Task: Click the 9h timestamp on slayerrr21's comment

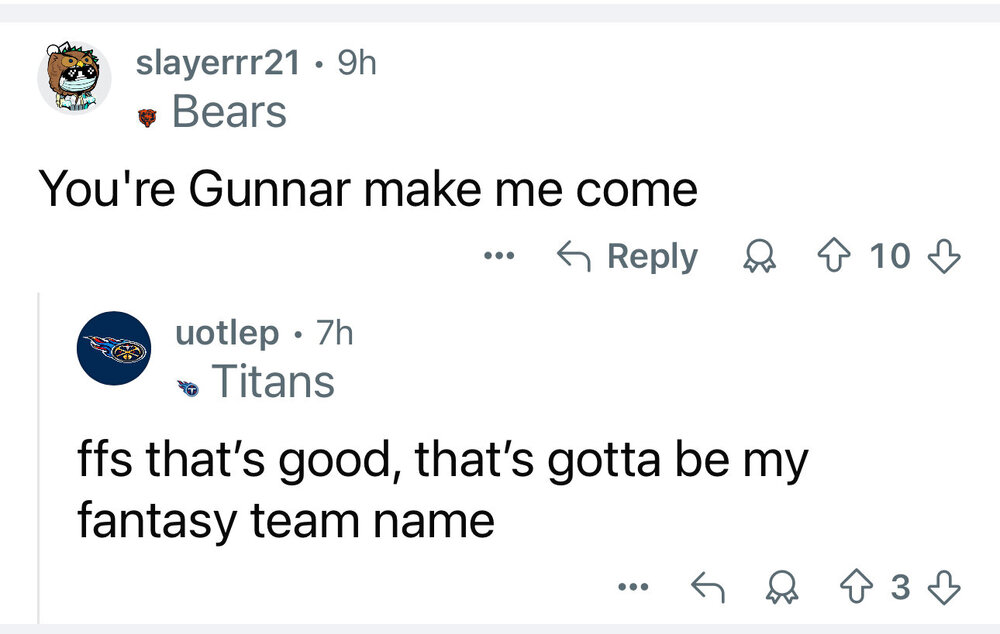Action: tap(356, 63)
